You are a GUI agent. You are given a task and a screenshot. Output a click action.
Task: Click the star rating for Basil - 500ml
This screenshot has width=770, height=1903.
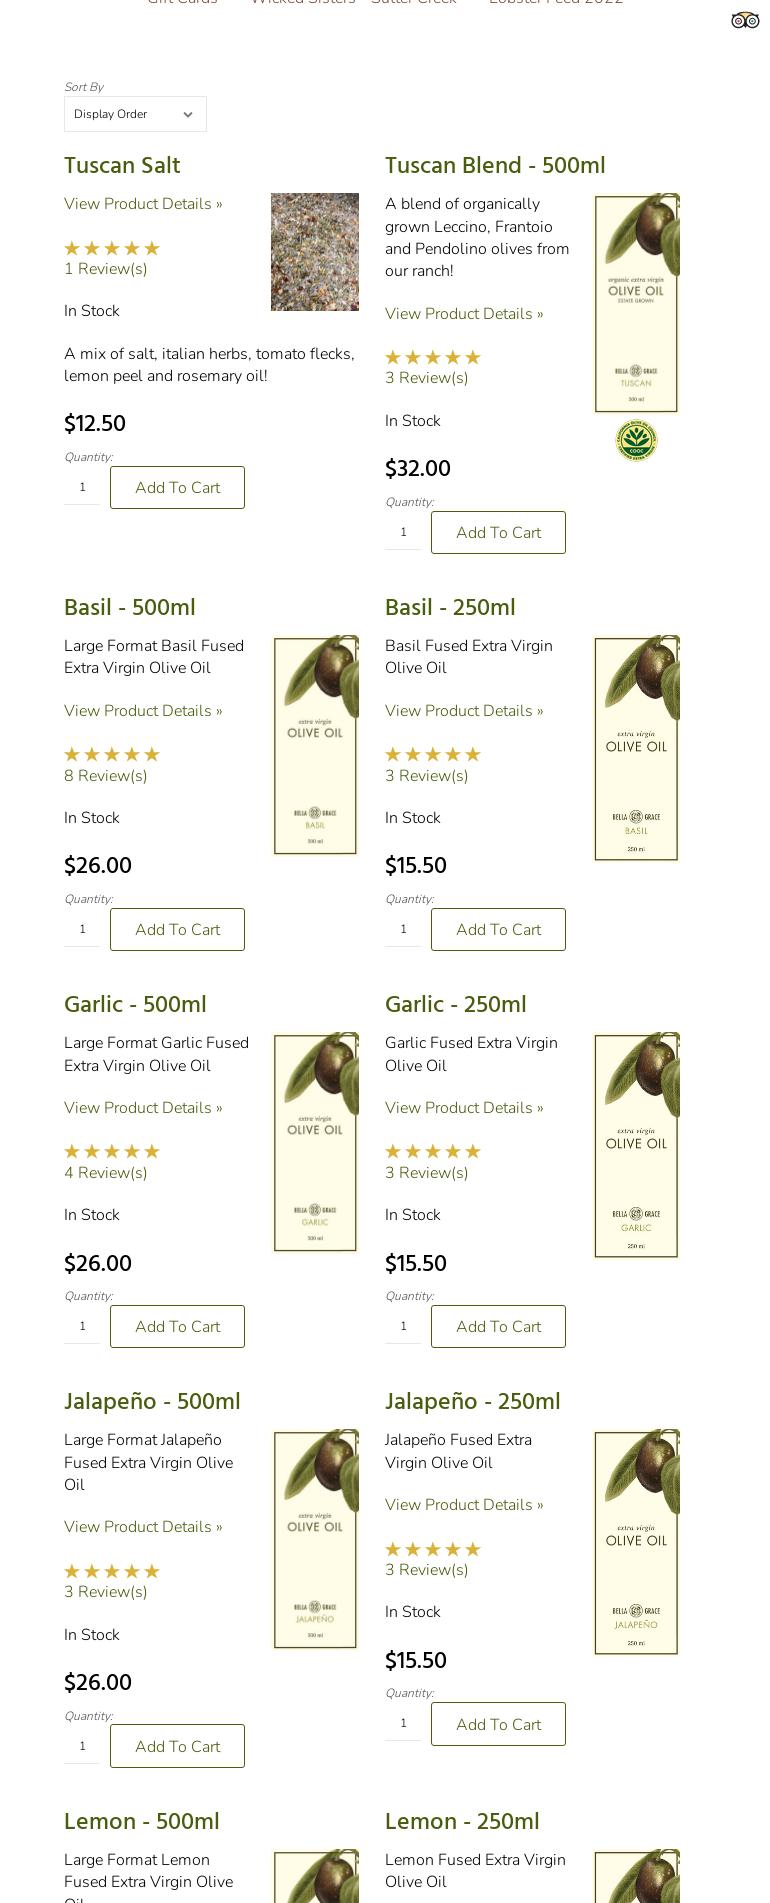point(111,754)
